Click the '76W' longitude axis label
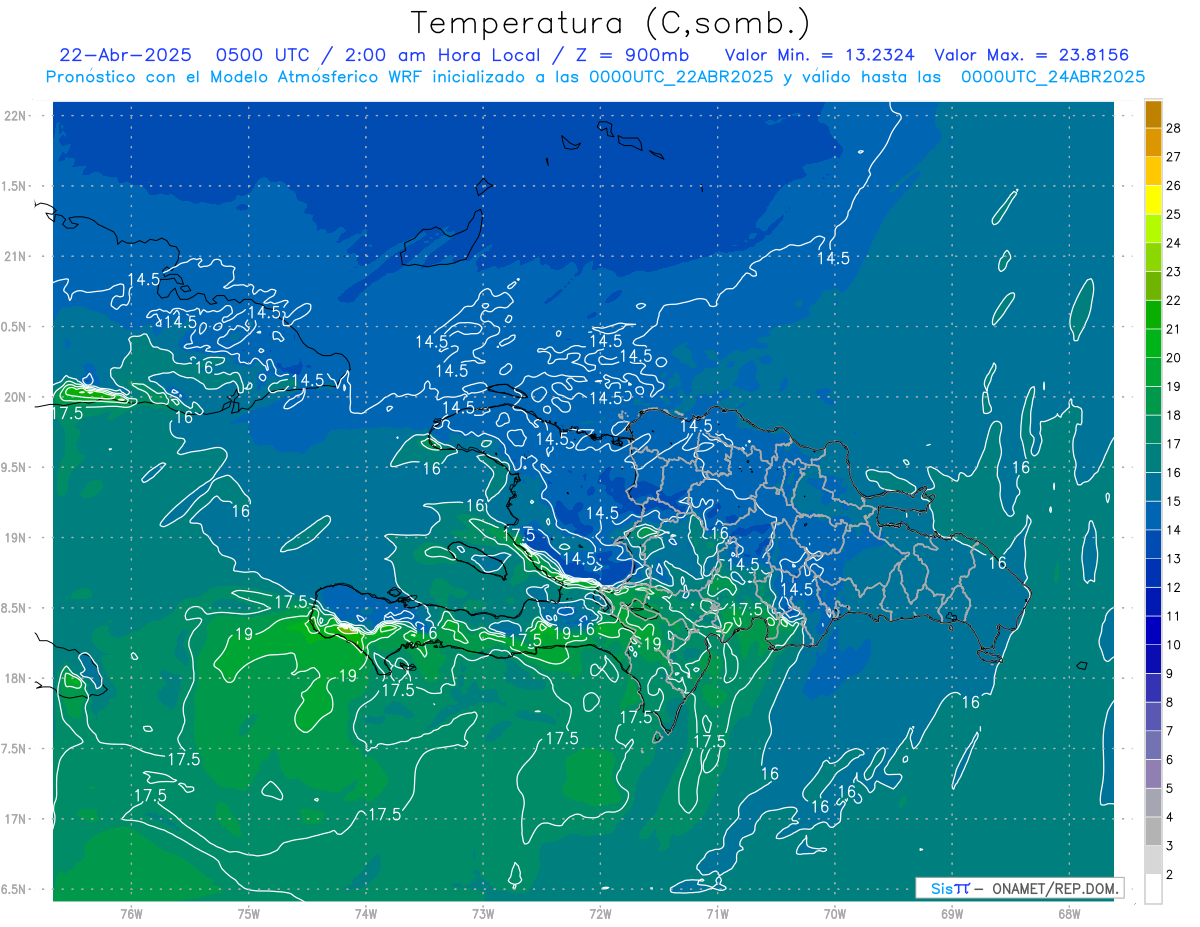The width and height of the screenshot is (1200, 927). [x=131, y=913]
